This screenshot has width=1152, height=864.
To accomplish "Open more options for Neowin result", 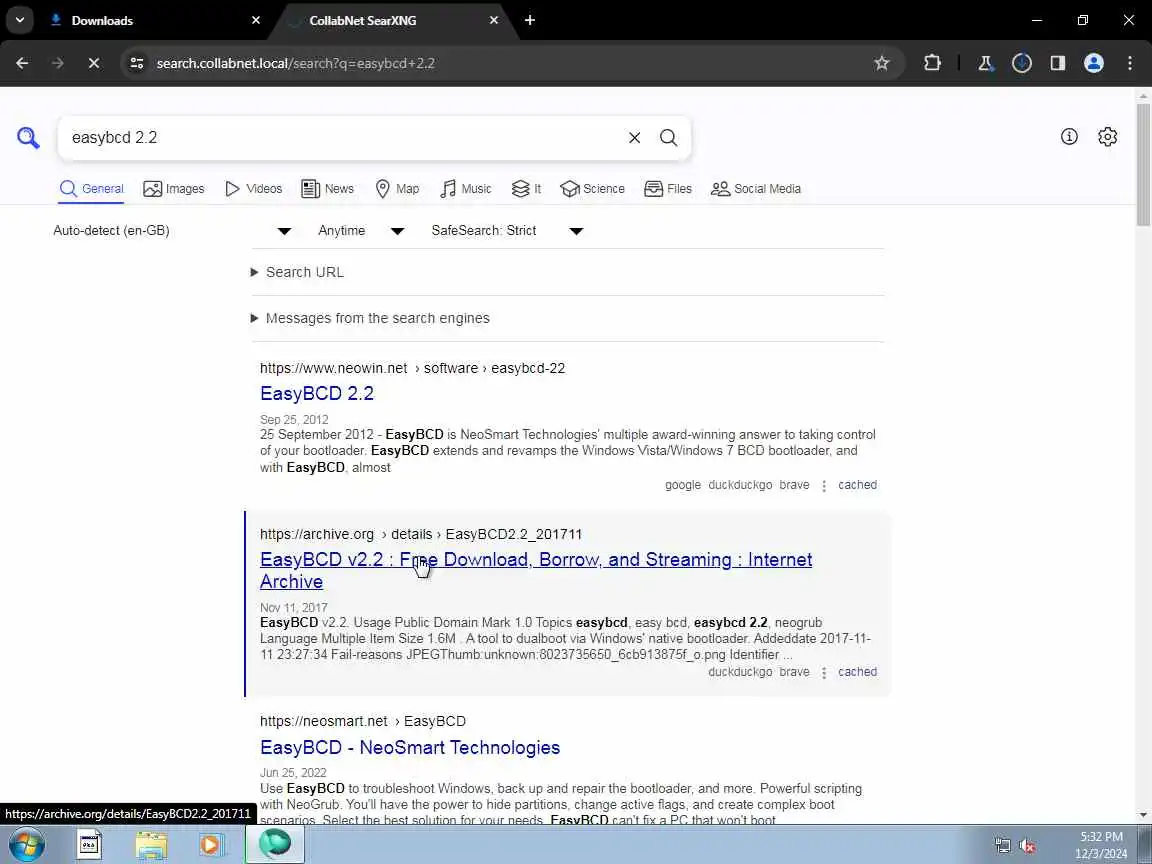I will point(824,486).
